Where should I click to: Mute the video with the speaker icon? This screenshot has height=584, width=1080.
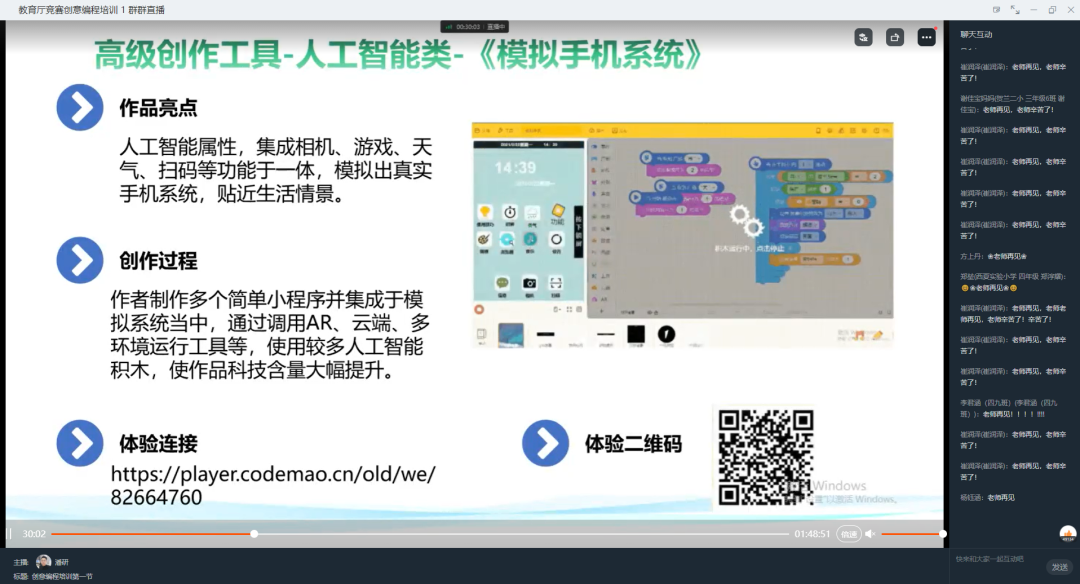[x=870, y=534]
